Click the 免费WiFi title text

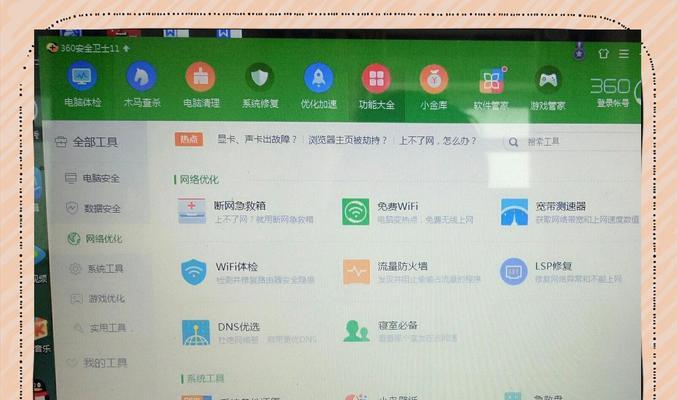coord(398,206)
